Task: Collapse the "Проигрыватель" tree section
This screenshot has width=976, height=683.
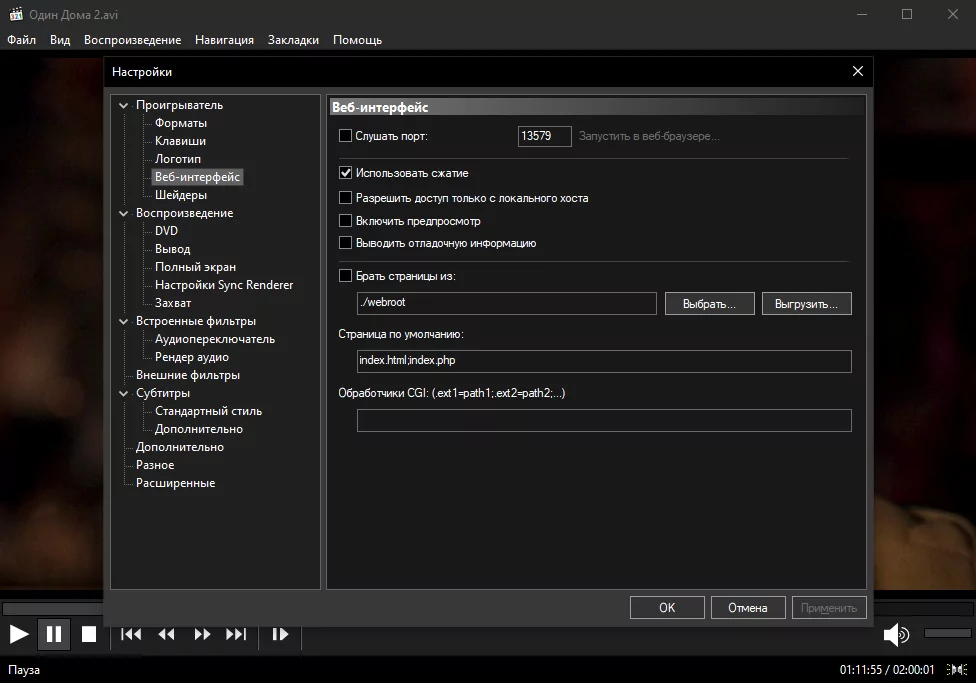Action: [124, 105]
